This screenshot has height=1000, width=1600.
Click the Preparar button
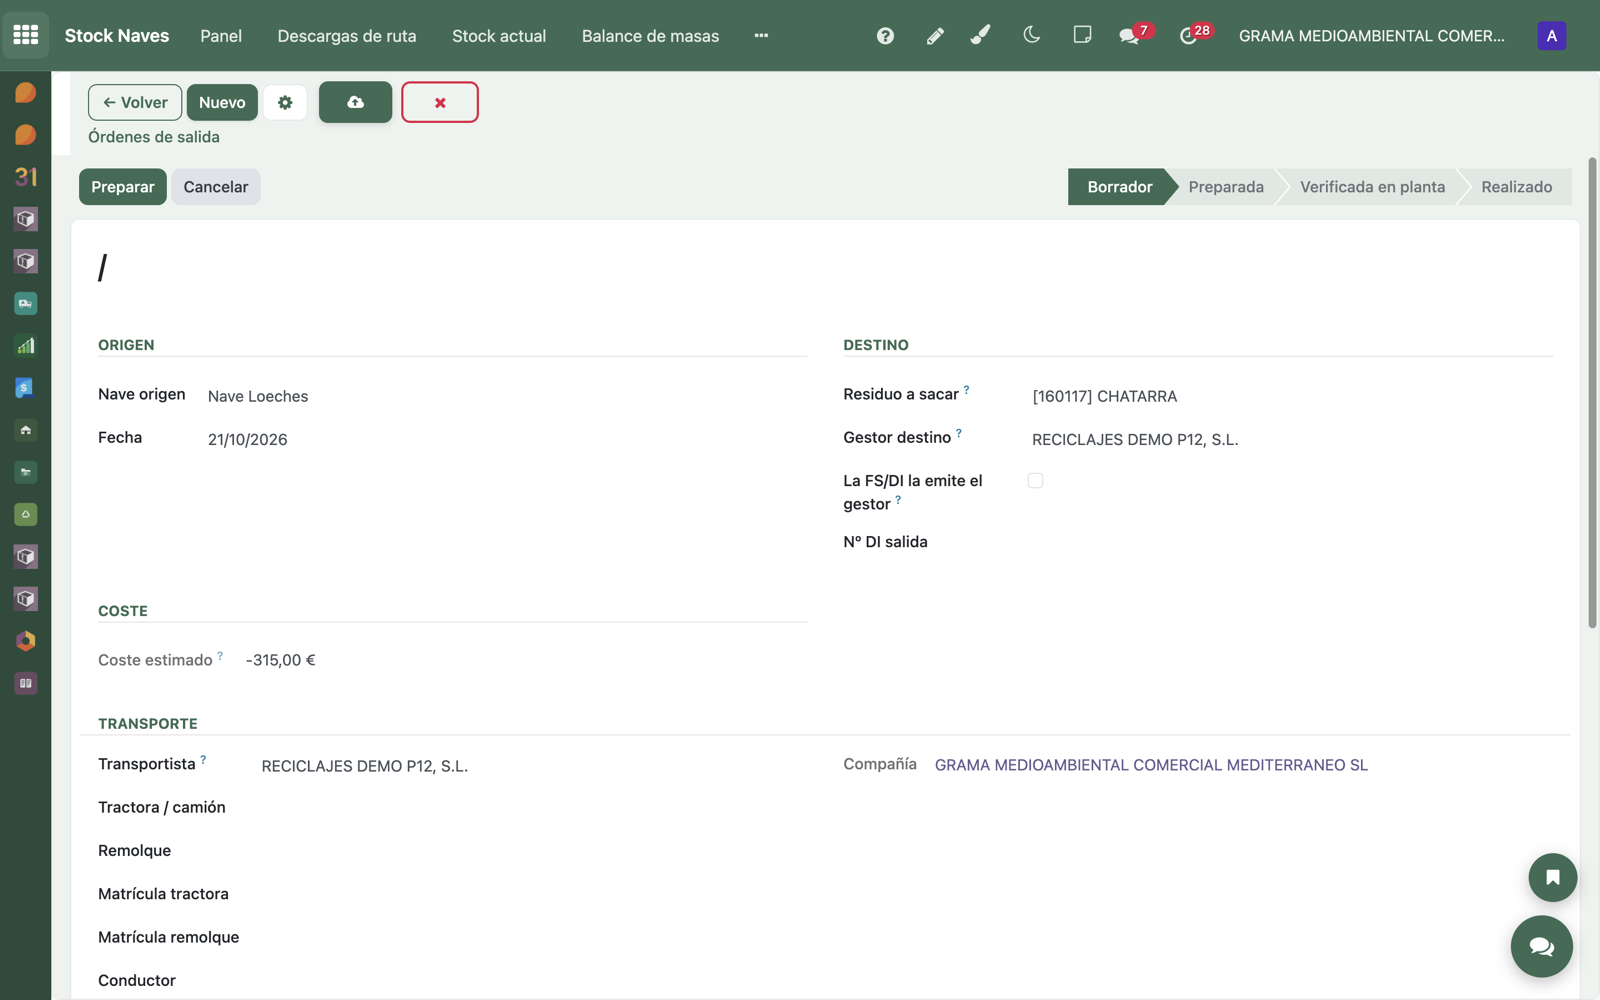pos(123,187)
